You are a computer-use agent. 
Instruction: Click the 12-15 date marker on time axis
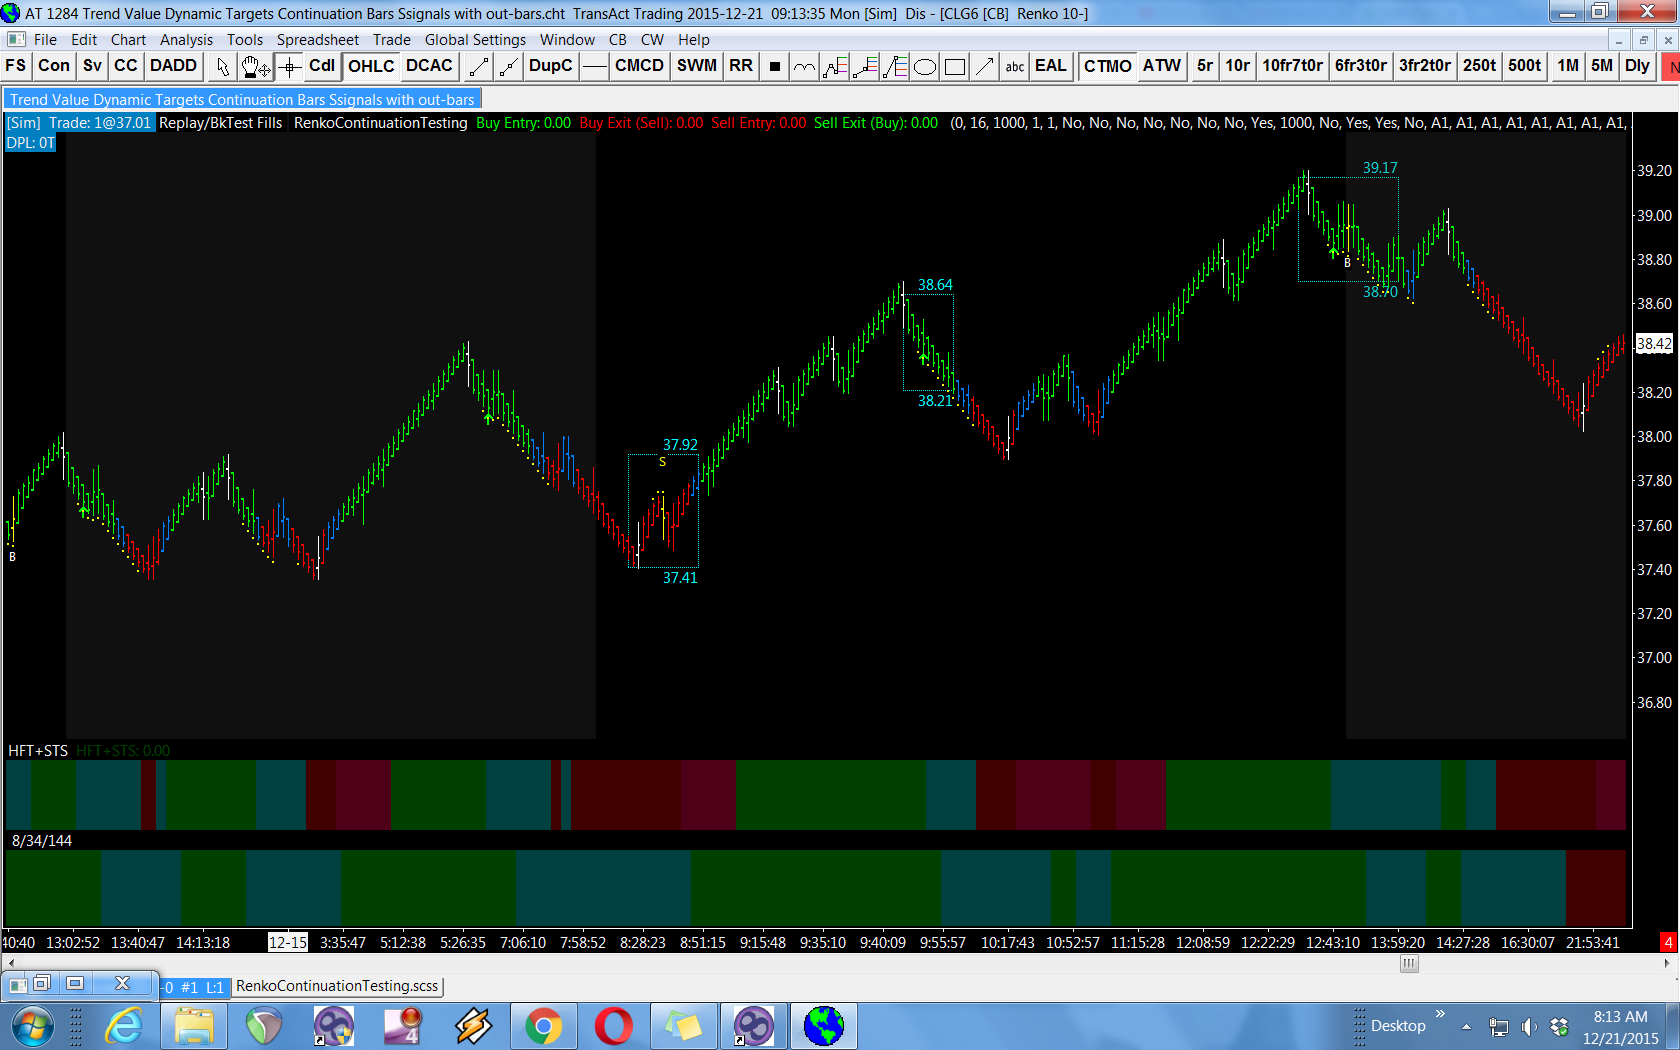tap(288, 942)
